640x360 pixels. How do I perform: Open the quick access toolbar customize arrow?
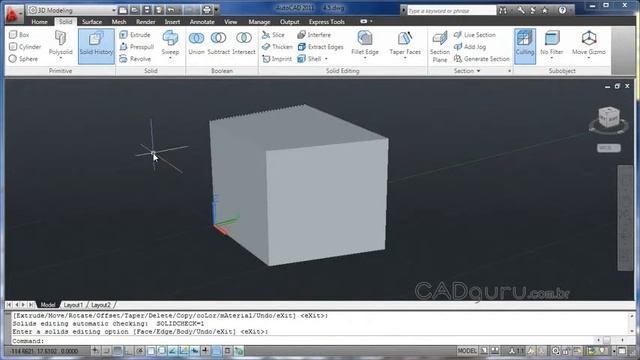pos(217,10)
